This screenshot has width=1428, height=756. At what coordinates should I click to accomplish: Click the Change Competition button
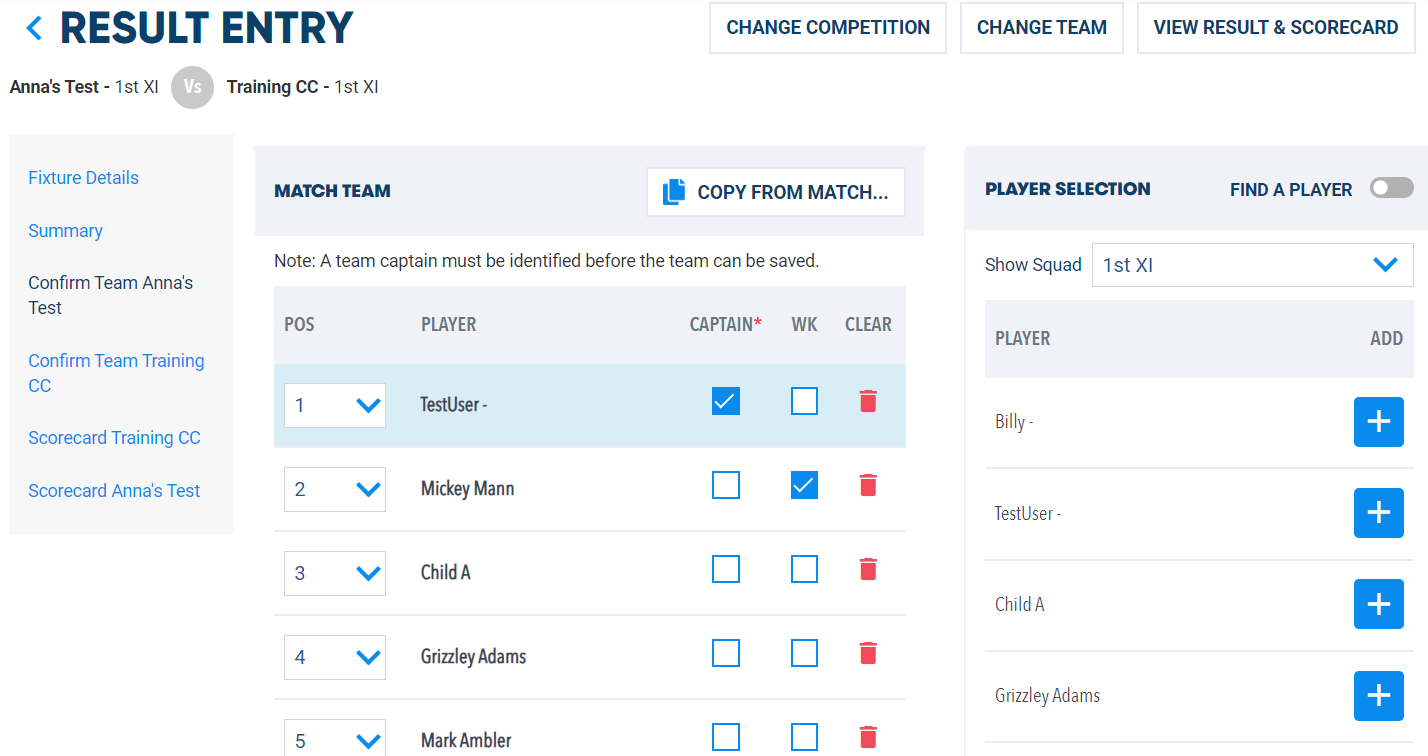click(x=827, y=27)
